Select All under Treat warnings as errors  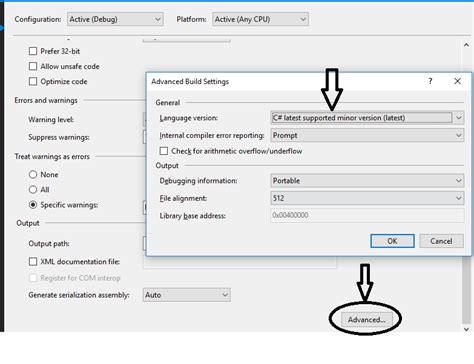33,190
